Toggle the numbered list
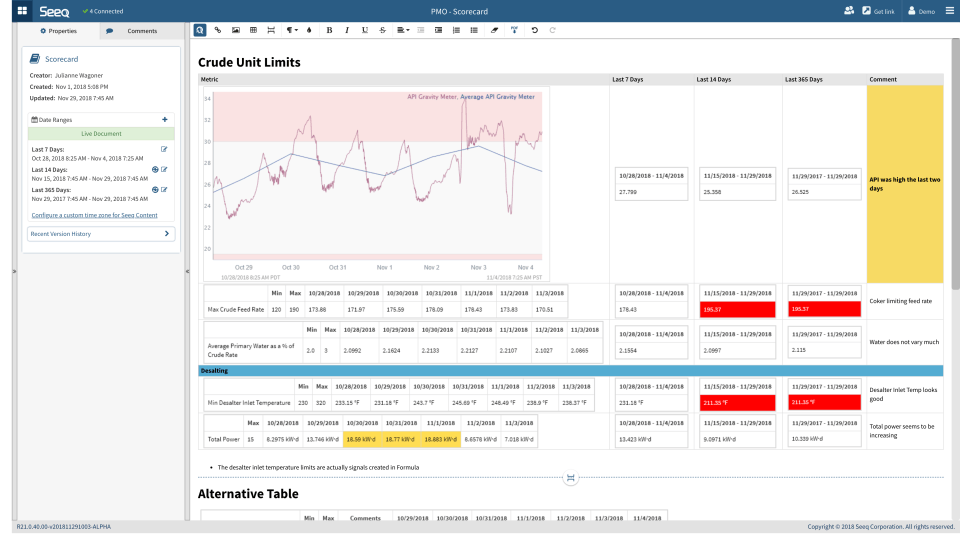The width and height of the screenshot is (960, 547). (456, 30)
